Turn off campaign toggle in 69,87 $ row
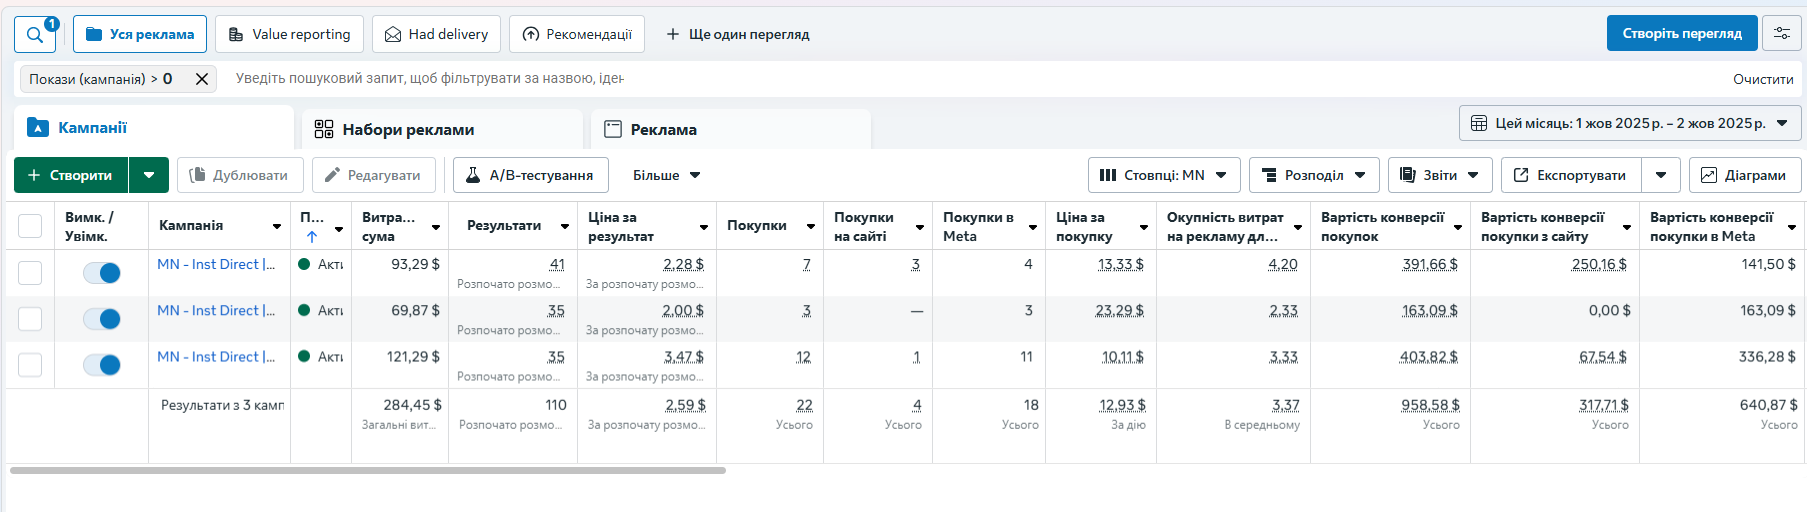Image resolution: width=1807 pixels, height=512 pixels. tap(102, 319)
